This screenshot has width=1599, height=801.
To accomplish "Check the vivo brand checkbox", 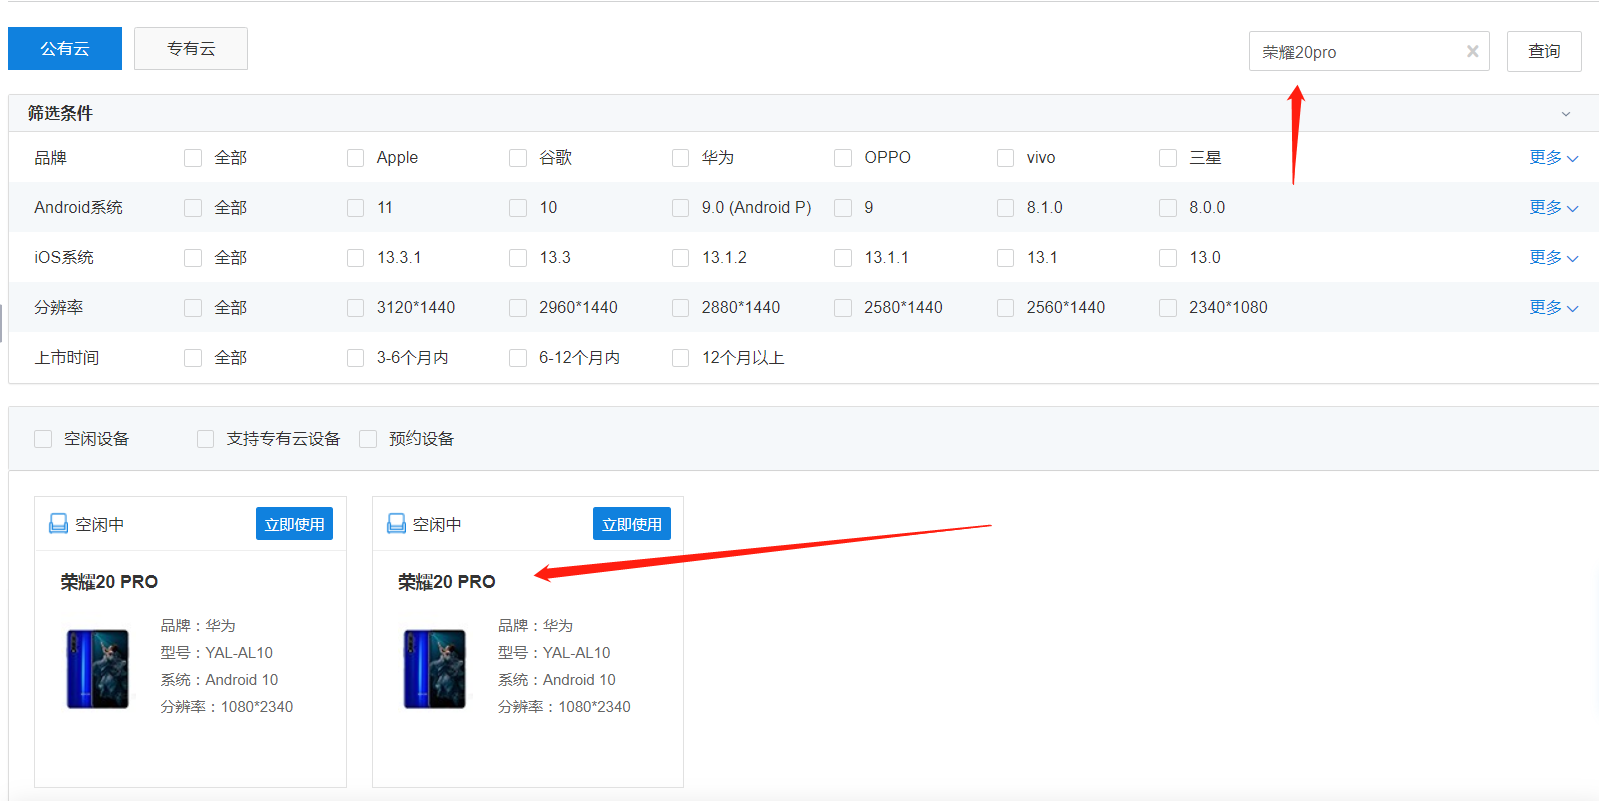I will (1005, 158).
